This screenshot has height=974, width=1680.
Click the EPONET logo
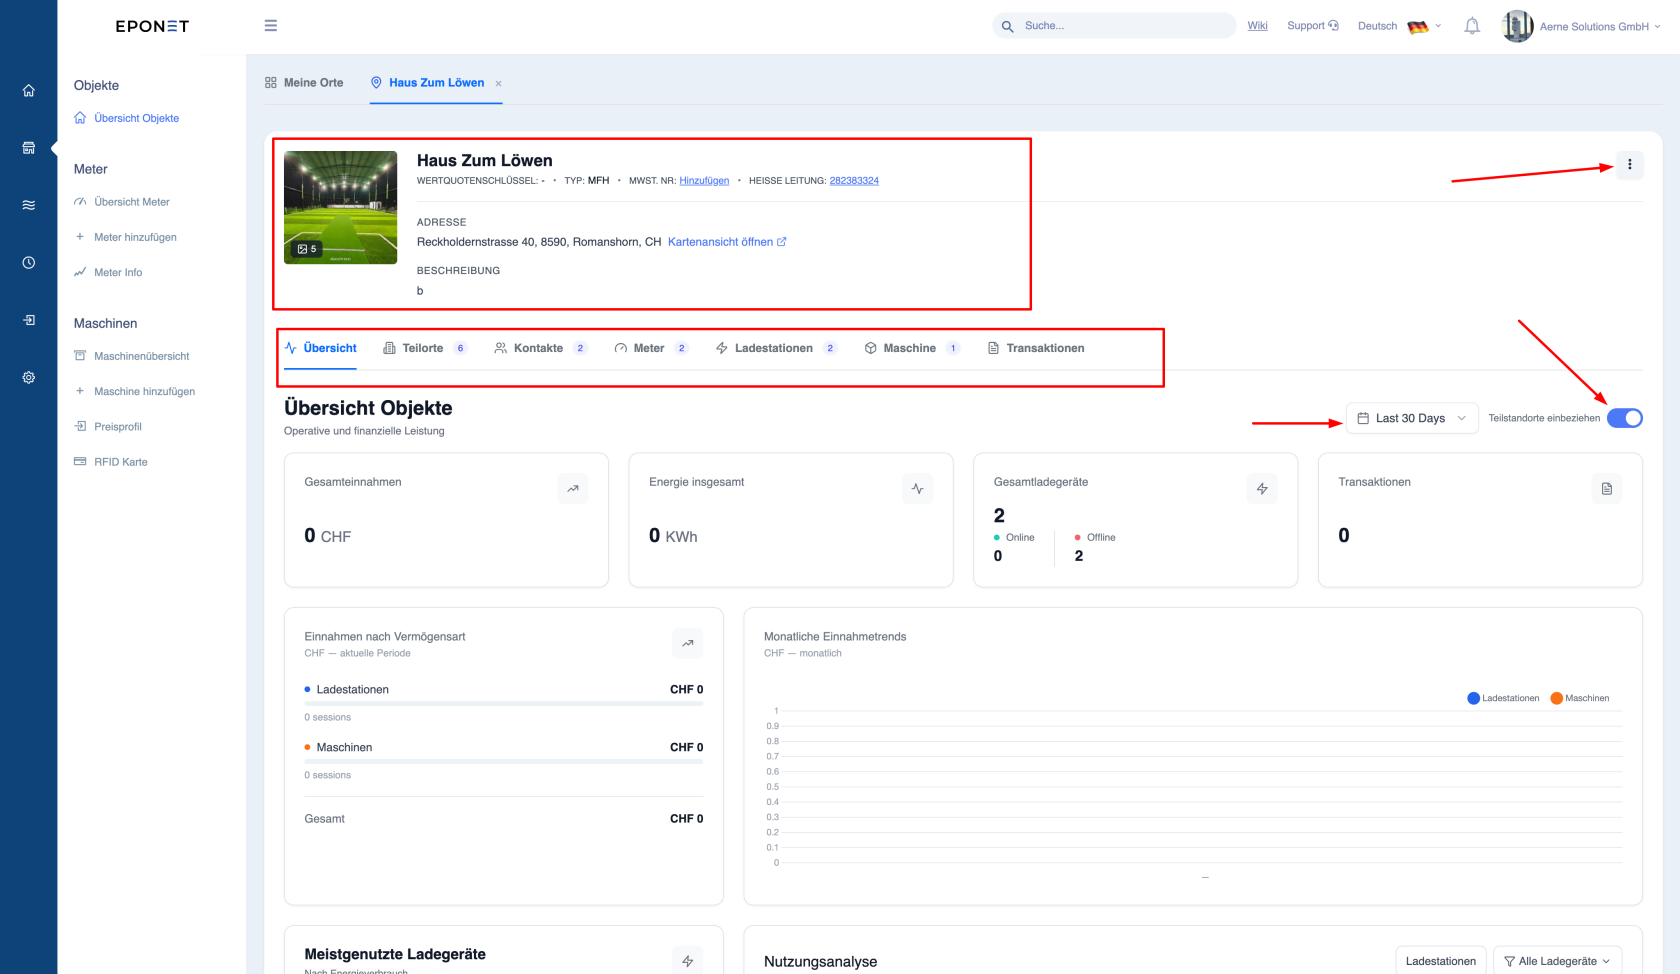point(152,26)
